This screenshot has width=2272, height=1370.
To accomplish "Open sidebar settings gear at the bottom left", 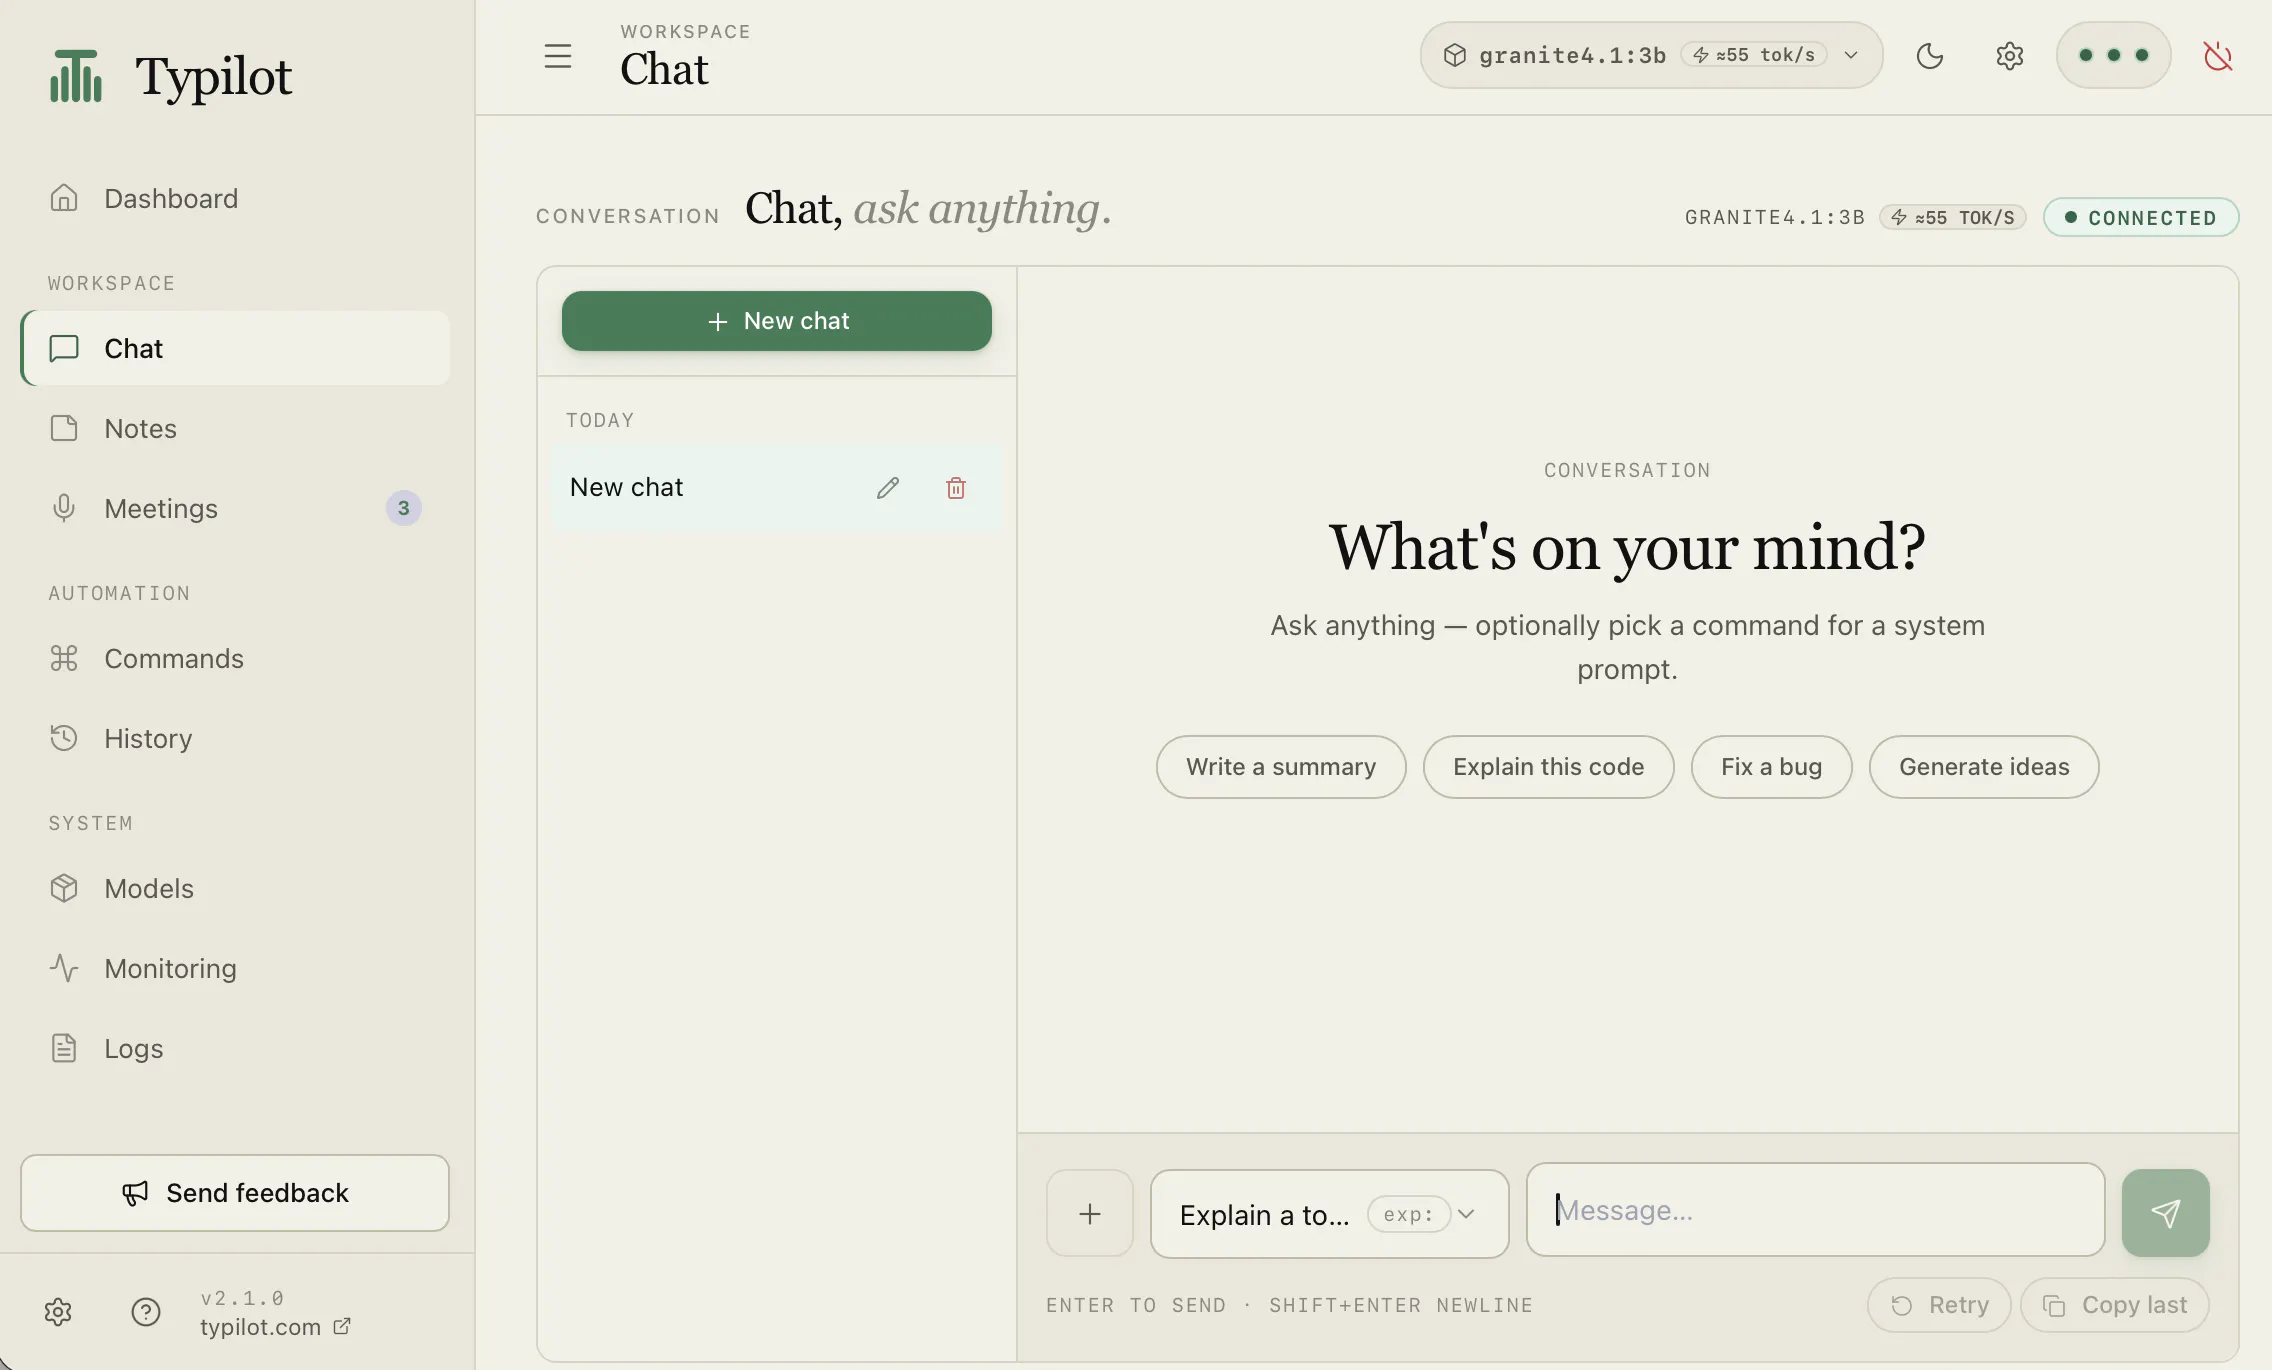I will click(58, 1312).
